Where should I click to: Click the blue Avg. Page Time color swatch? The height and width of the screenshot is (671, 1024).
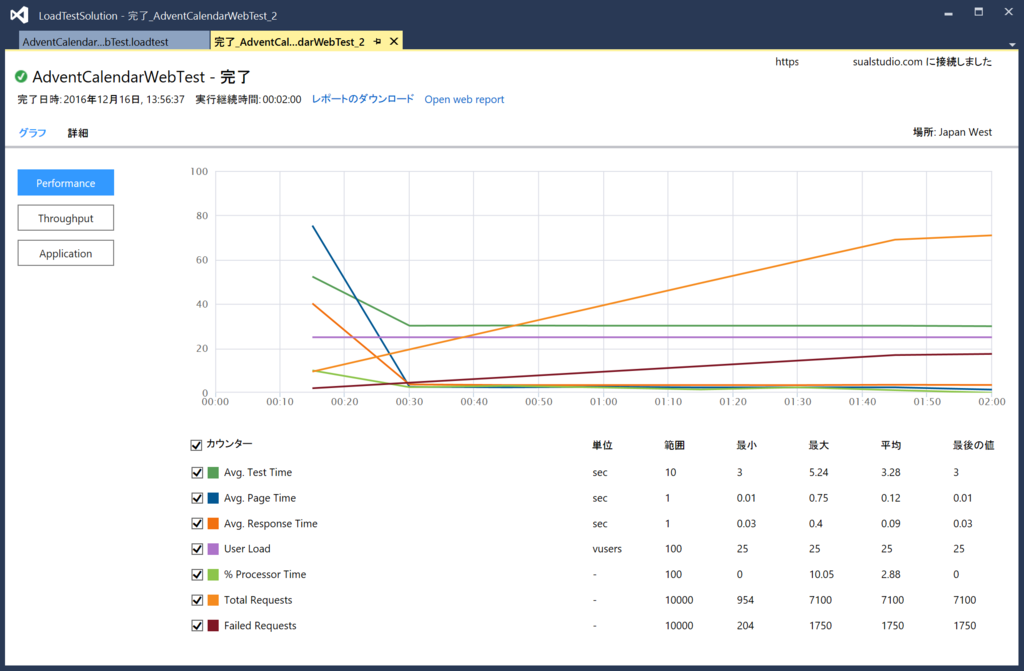pos(213,498)
